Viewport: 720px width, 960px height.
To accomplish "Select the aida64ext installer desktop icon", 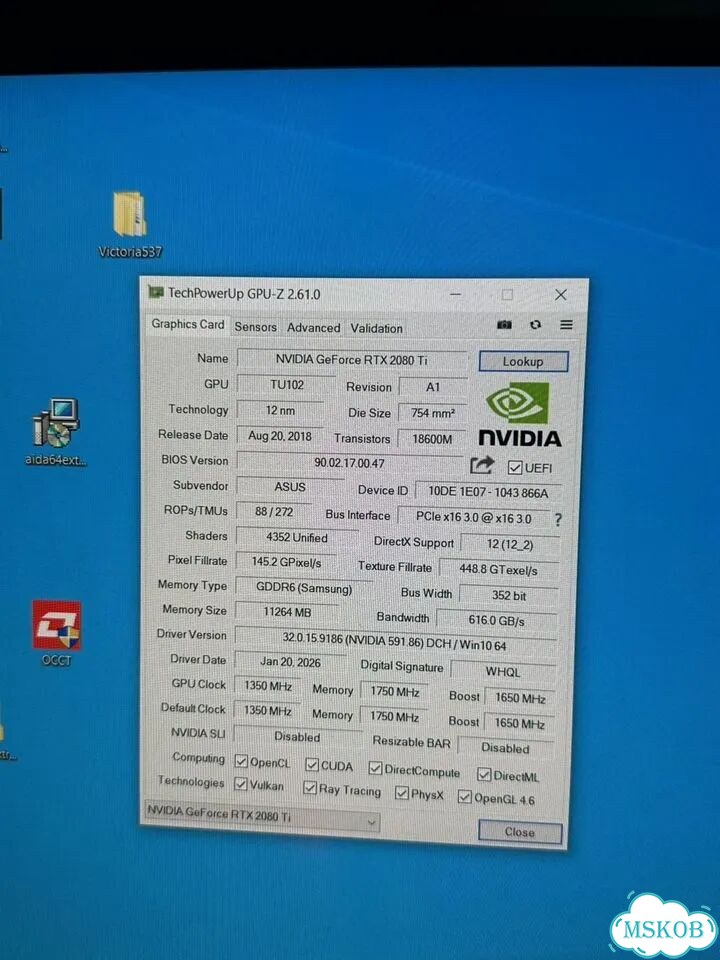I will click(56, 432).
